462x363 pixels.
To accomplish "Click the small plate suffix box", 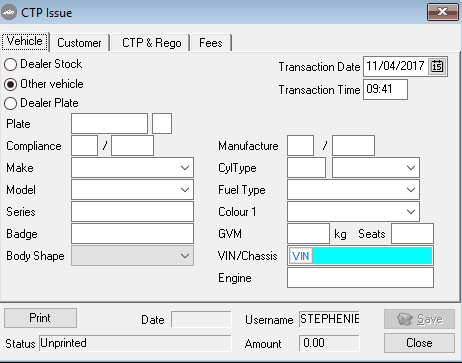I will point(162,124).
